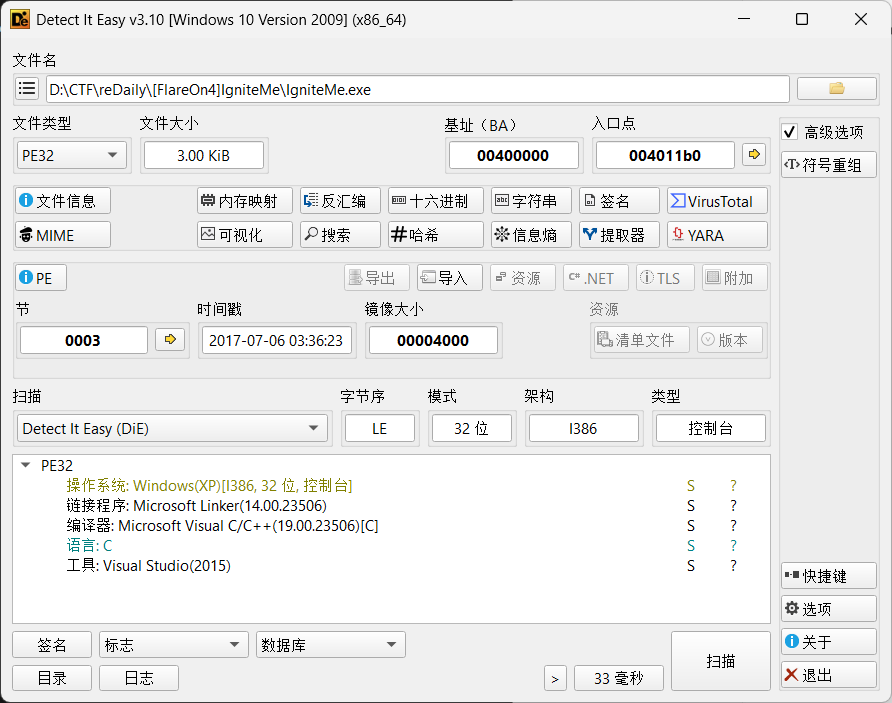Image resolution: width=892 pixels, height=703 pixels.
Task: Open 搜索 search tool
Action: tap(340, 235)
